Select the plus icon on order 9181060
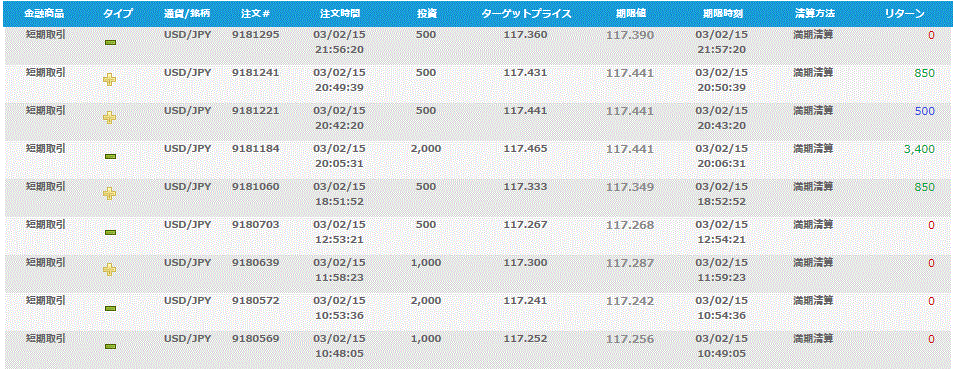Viewport: 957px width, 369px height. pos(110,193)
